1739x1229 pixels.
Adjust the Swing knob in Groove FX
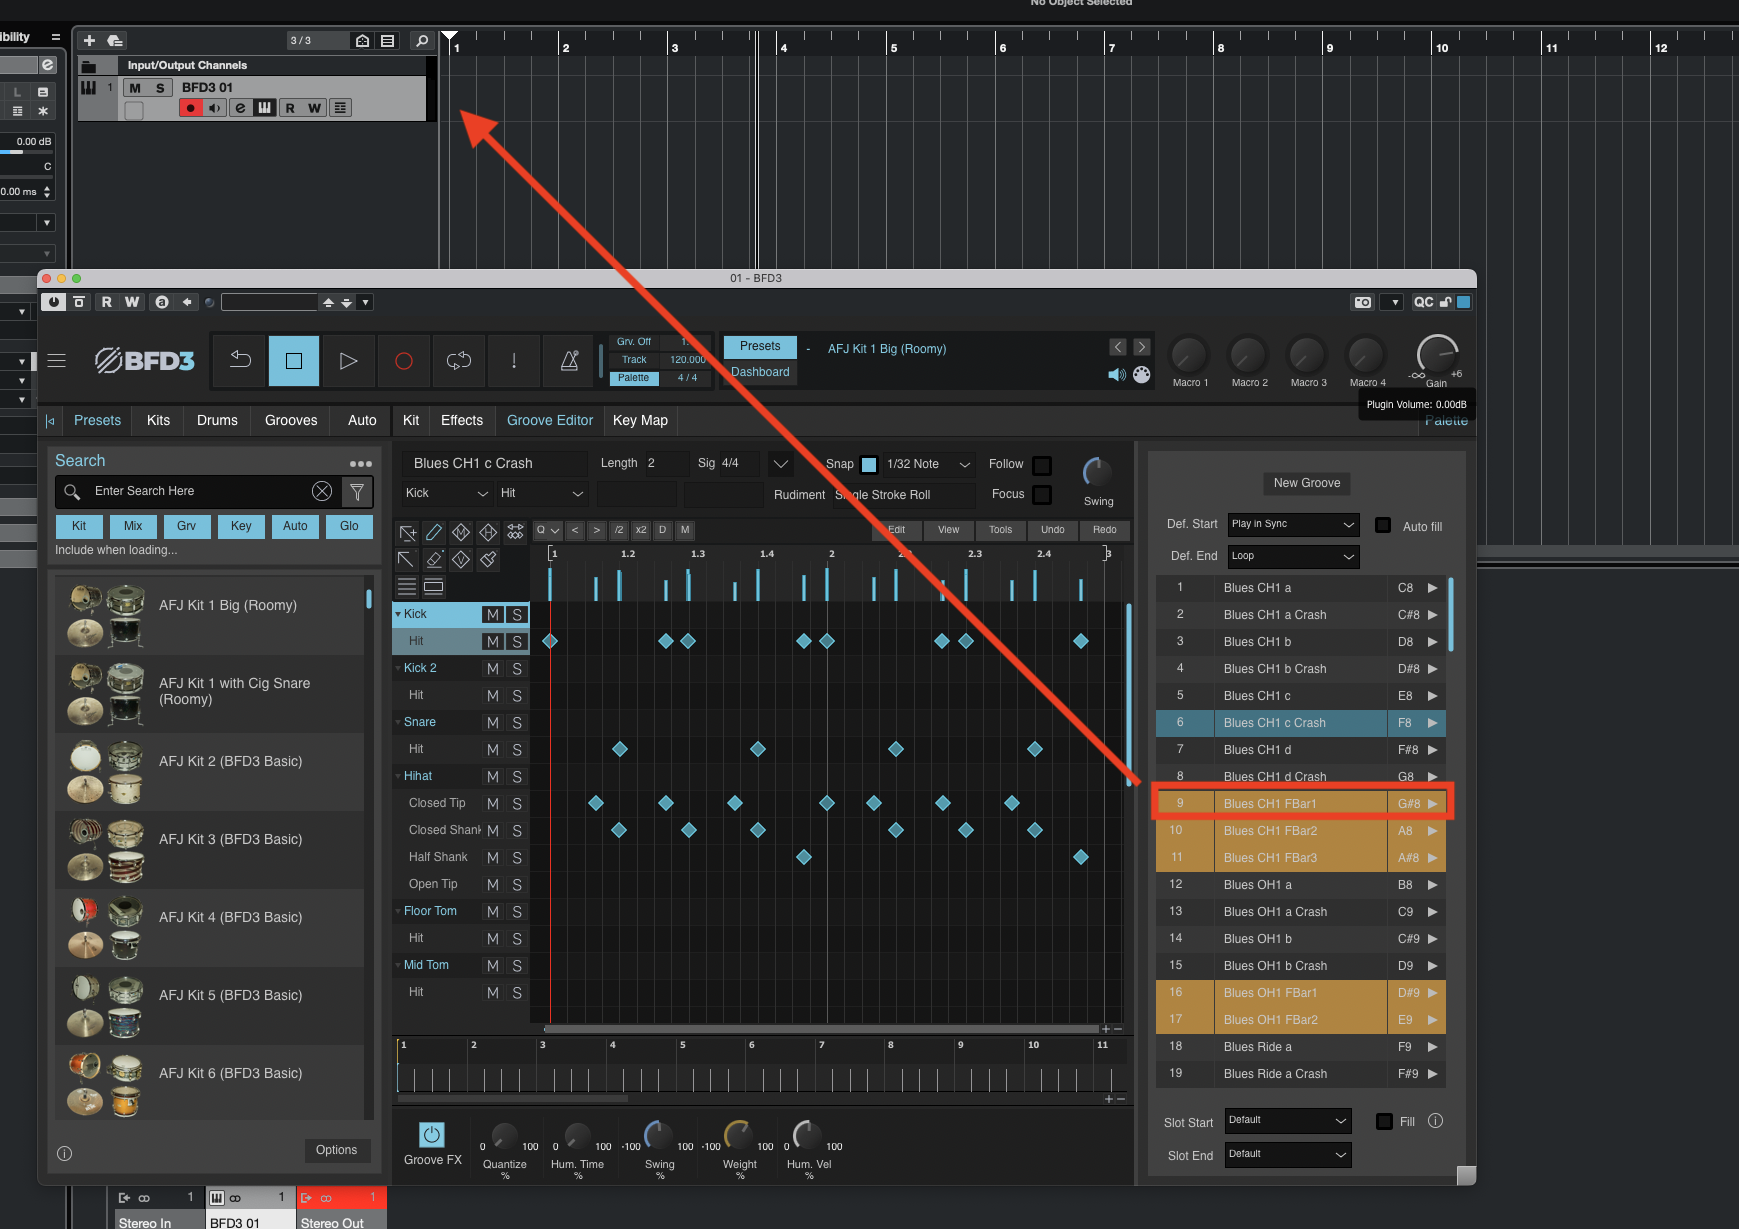click(659, 1136)
